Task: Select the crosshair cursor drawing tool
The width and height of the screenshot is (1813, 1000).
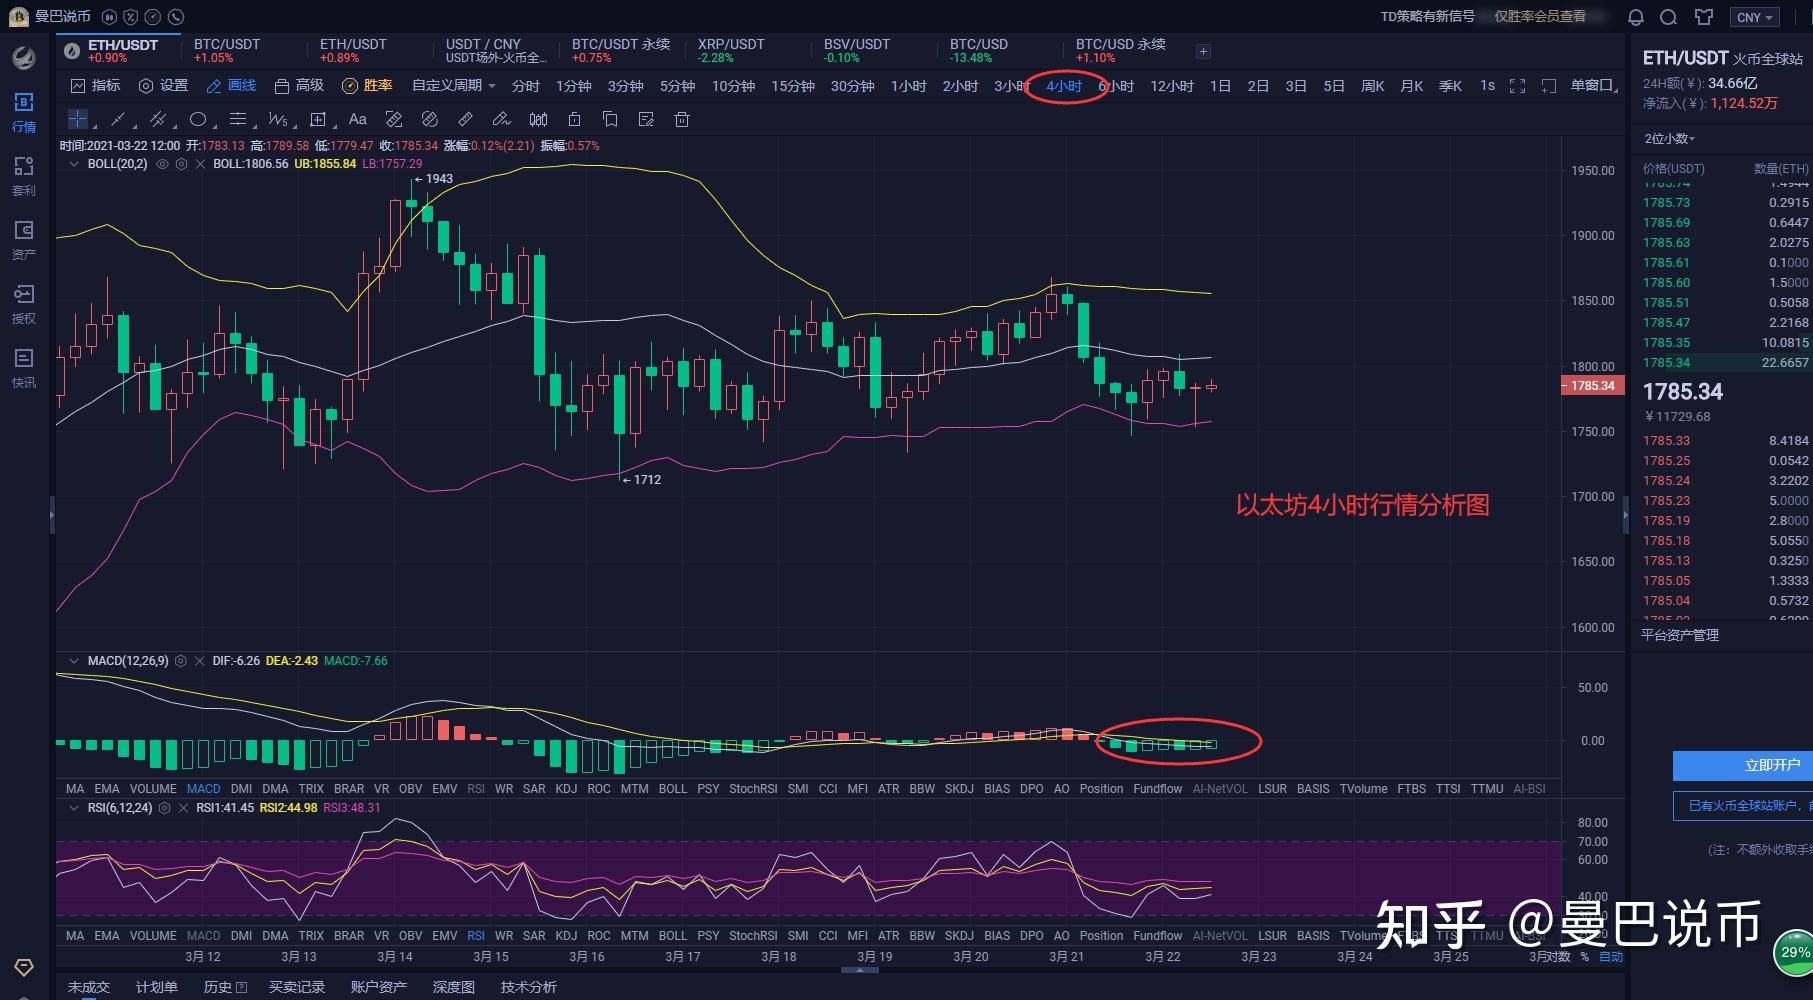Action: tap(78, 120)
